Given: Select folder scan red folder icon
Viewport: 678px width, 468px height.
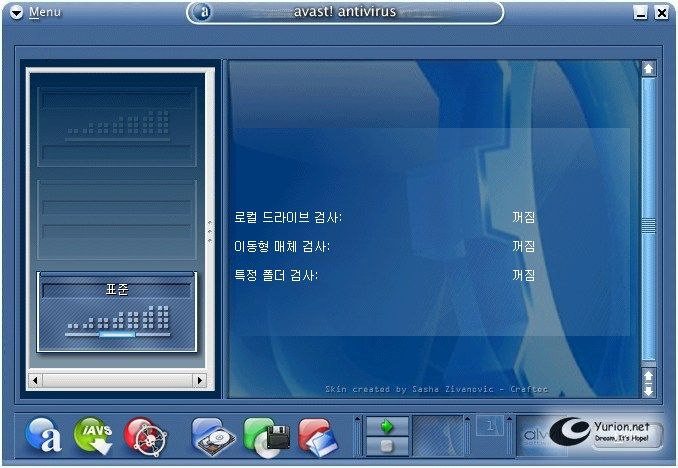Looking at the screenshot, I should pyautogui.click(x=318, y=437).
